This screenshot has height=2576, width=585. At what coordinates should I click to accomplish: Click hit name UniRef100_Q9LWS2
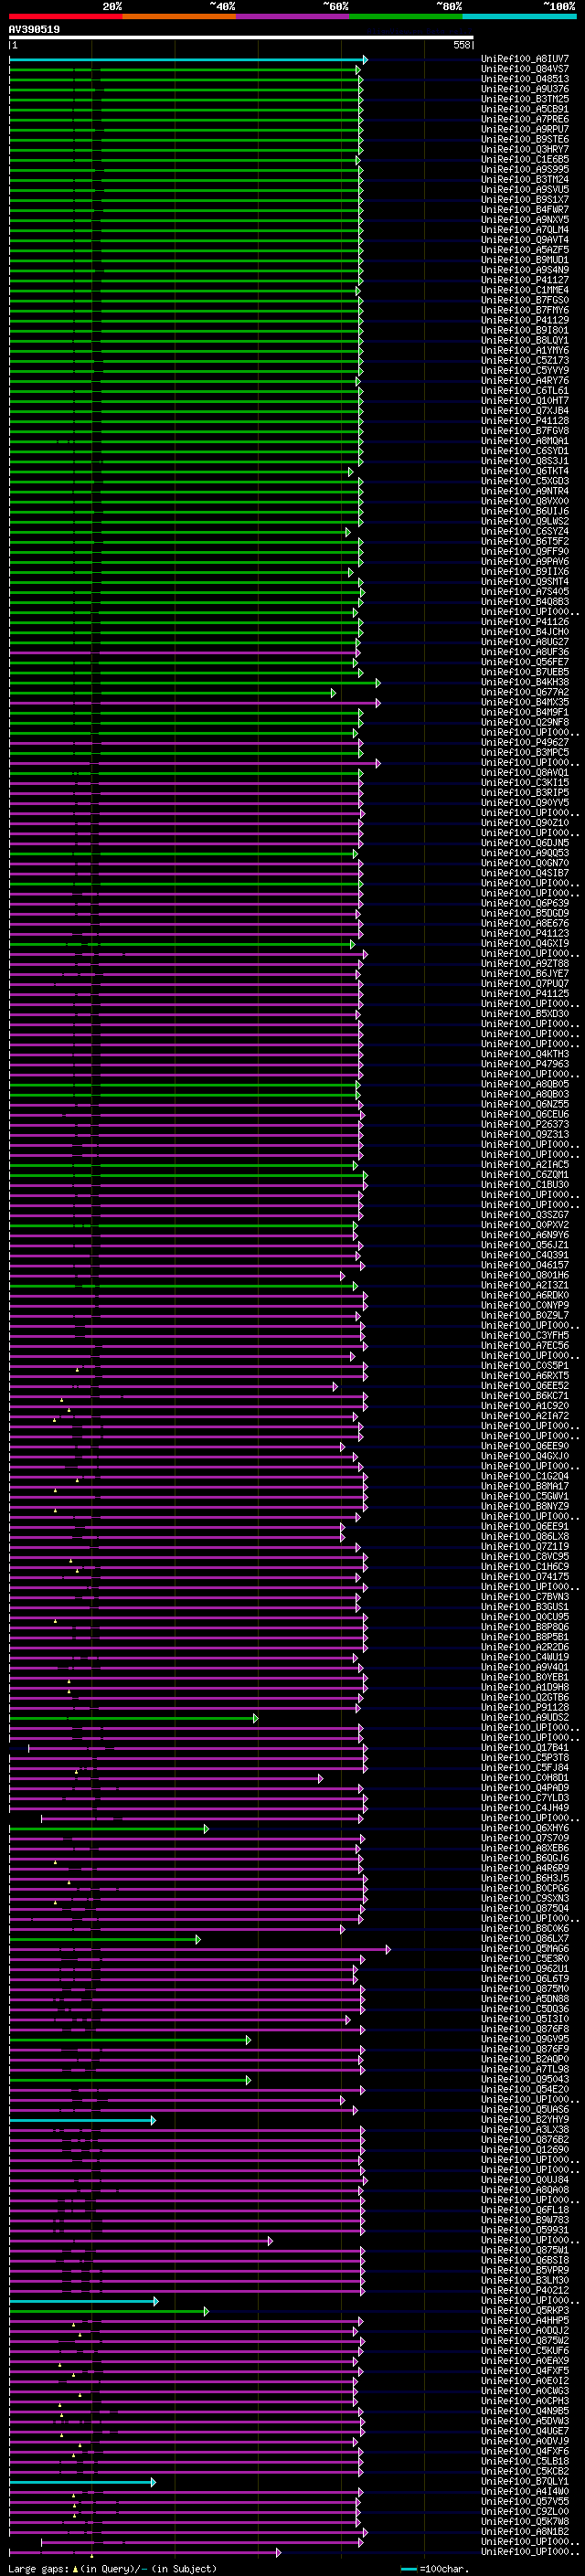coord(525,521)
